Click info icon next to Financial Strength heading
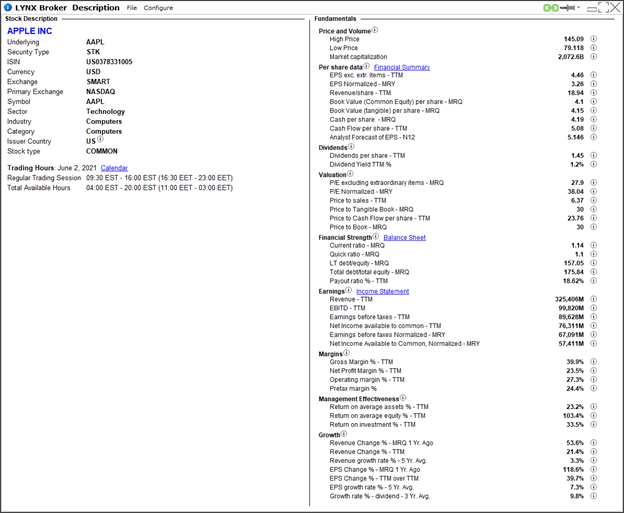Viewport: 624px width, 513px height. [x=376, y=236]
